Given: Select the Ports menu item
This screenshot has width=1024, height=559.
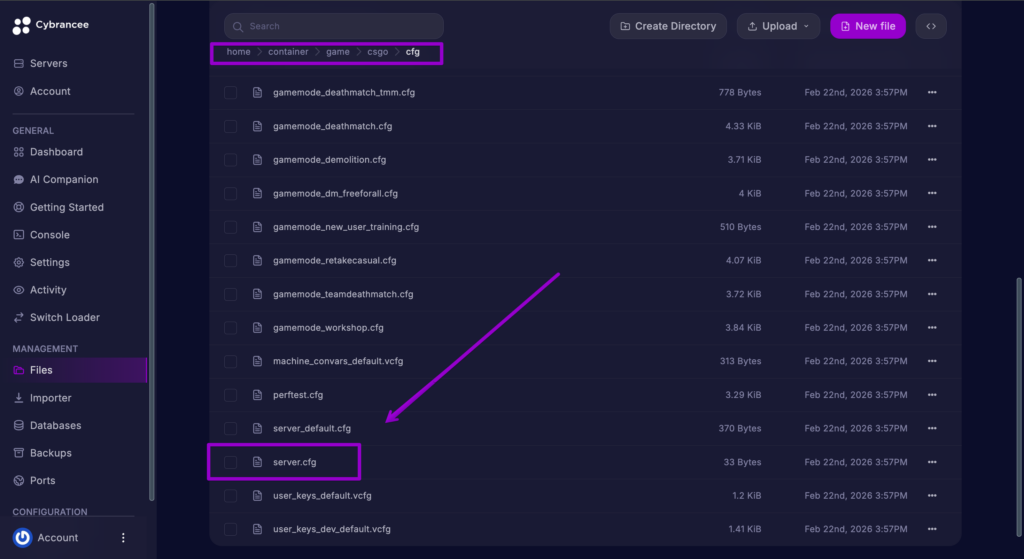Looking at the screenshot, I should click(42, 481).
